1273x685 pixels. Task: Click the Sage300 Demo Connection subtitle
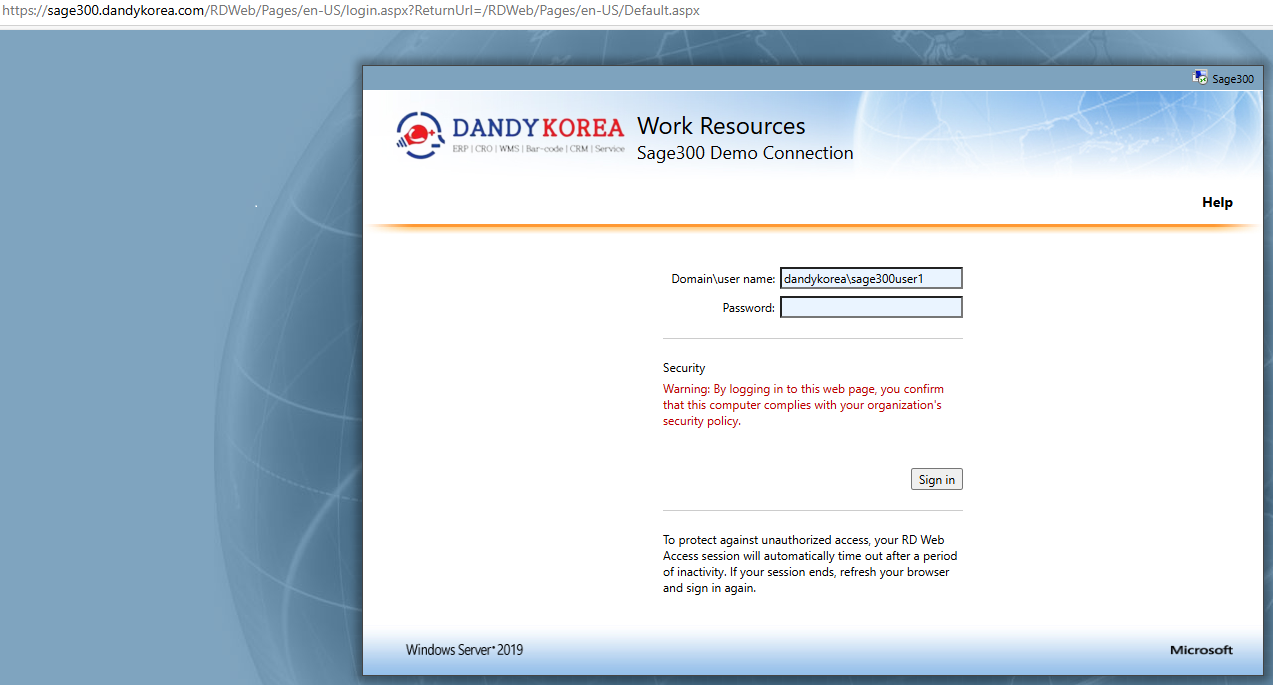(745, 153)
